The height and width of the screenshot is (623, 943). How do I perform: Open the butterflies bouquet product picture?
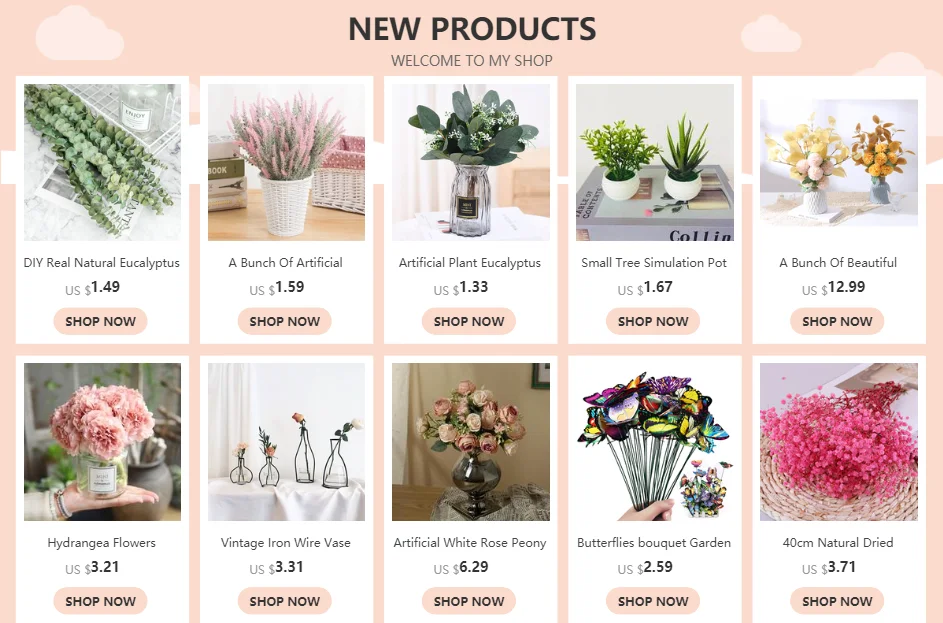click(655, 442)
